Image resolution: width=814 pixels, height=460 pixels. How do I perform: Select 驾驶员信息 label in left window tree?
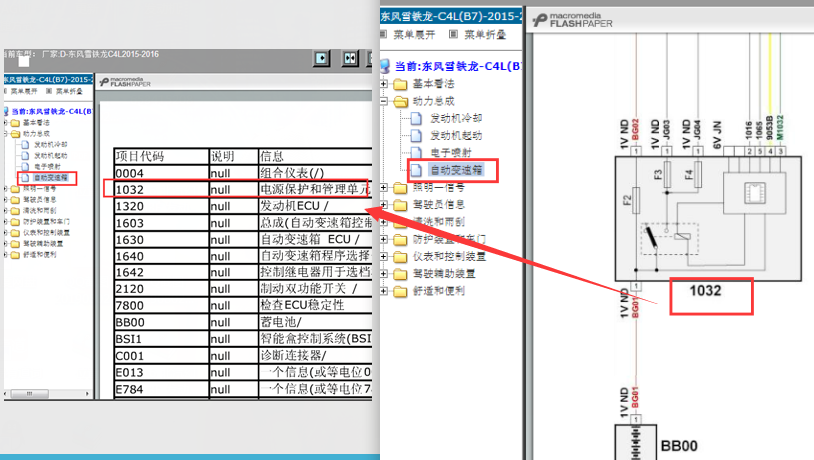point(39,200)
